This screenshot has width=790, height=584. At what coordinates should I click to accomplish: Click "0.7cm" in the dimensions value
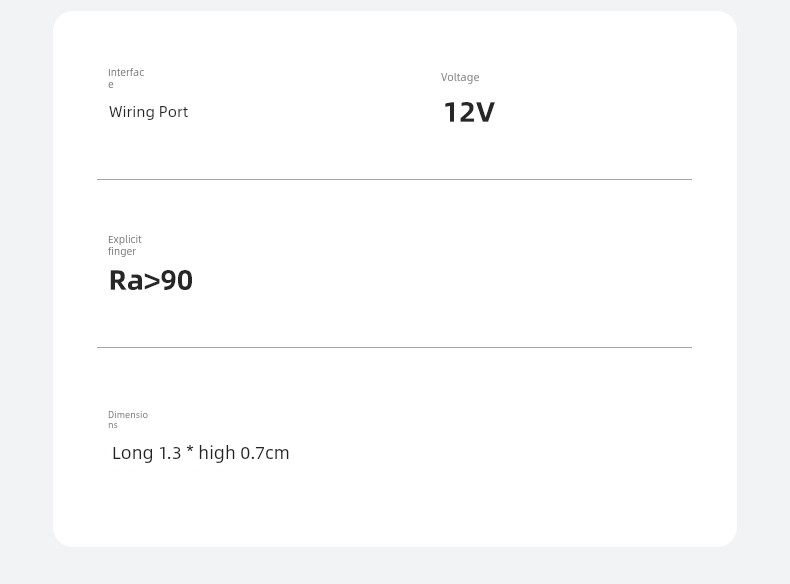click(265, 453)
